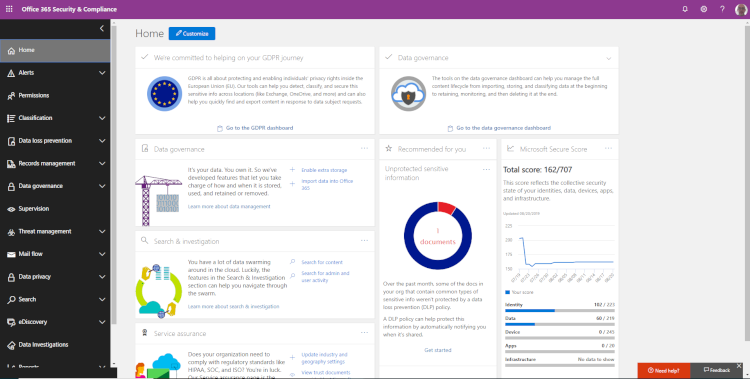Open the user profile avatar
This screenshot has width=750, height=379.
(741, 10)
